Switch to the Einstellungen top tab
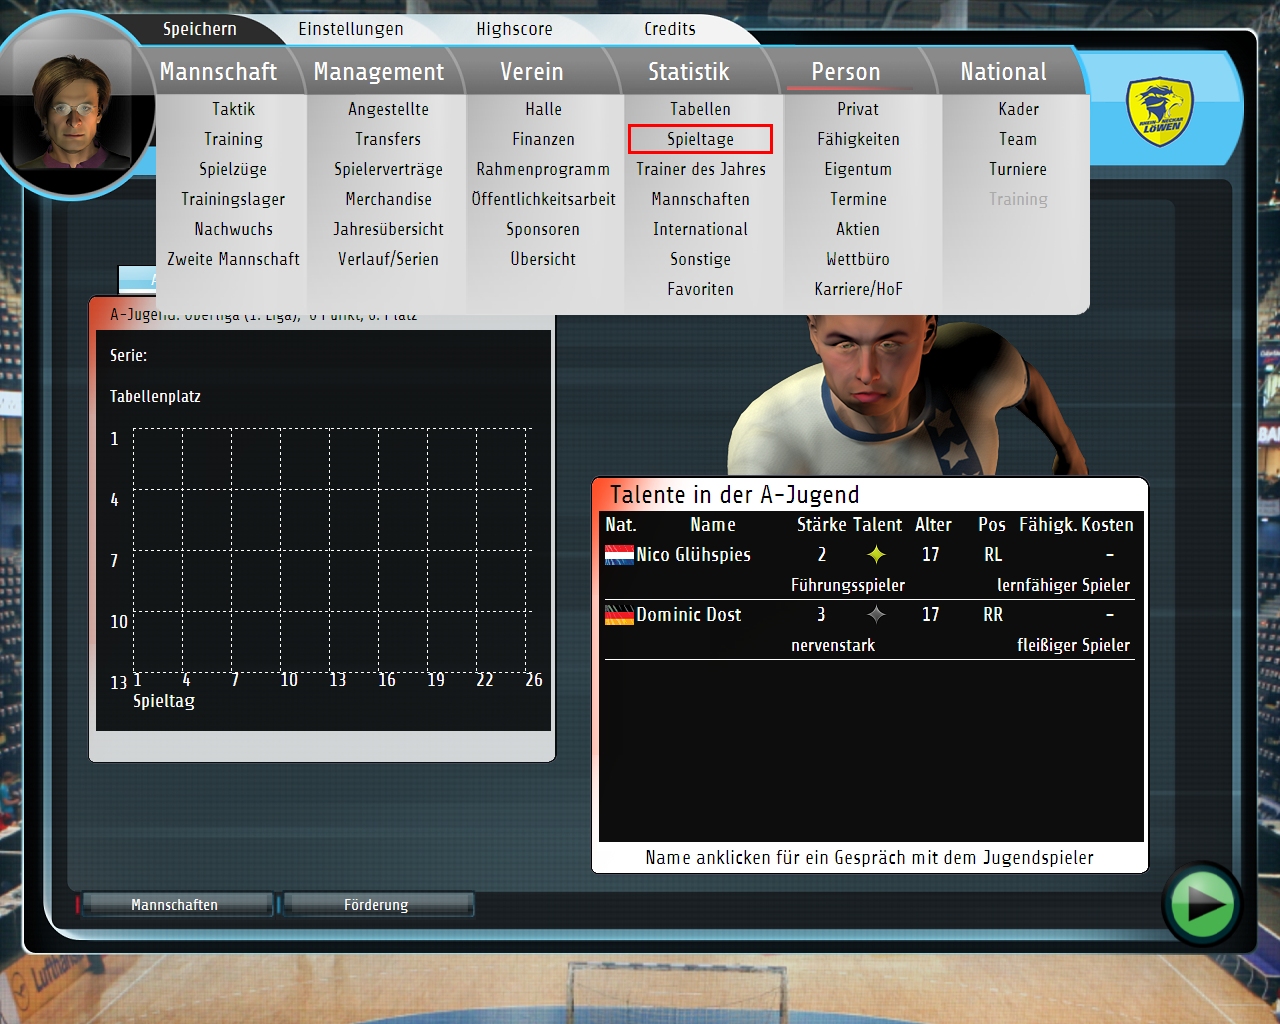This screenshot has height=1024, width=1280. [351, 29]
